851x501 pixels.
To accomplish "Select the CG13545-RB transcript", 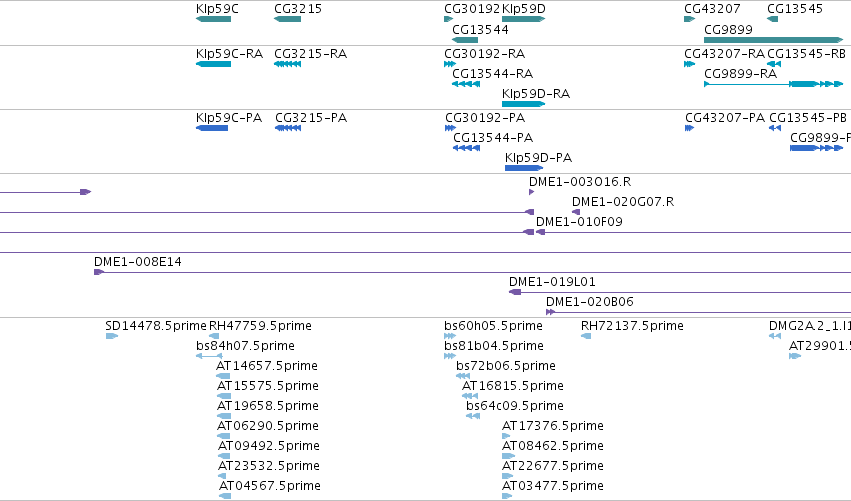I will point(774,64).
